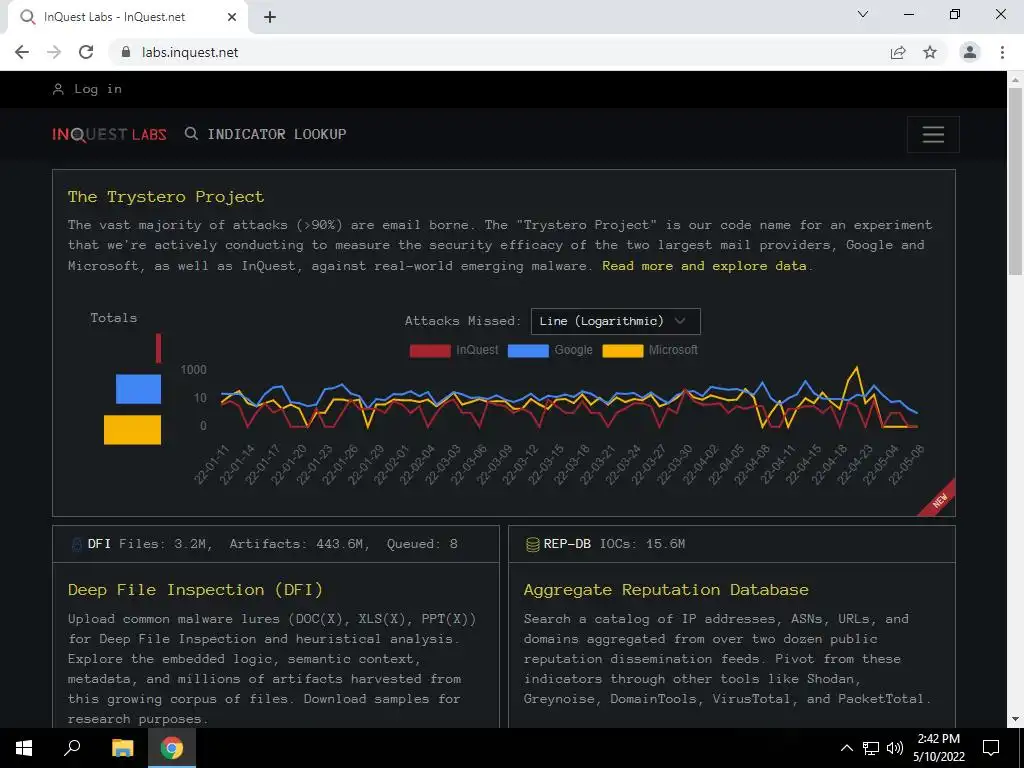Click the Indicator Lookup magnifier icon

click(191, 134)
